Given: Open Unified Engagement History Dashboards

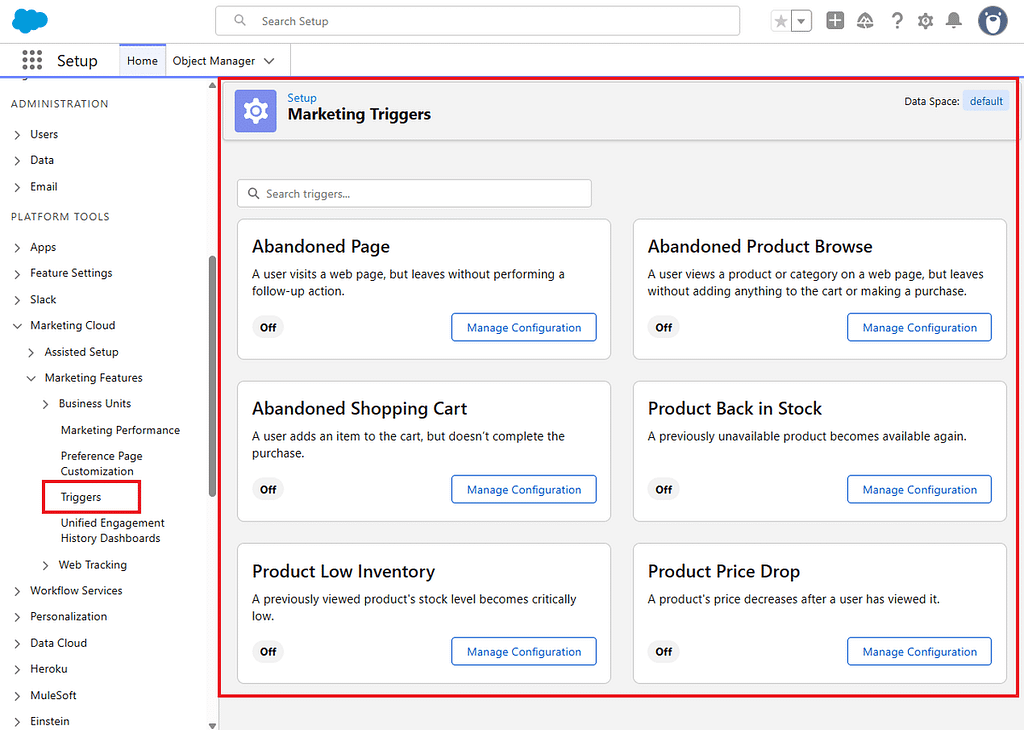Looking at the screenshot, I should coord(112,530).
